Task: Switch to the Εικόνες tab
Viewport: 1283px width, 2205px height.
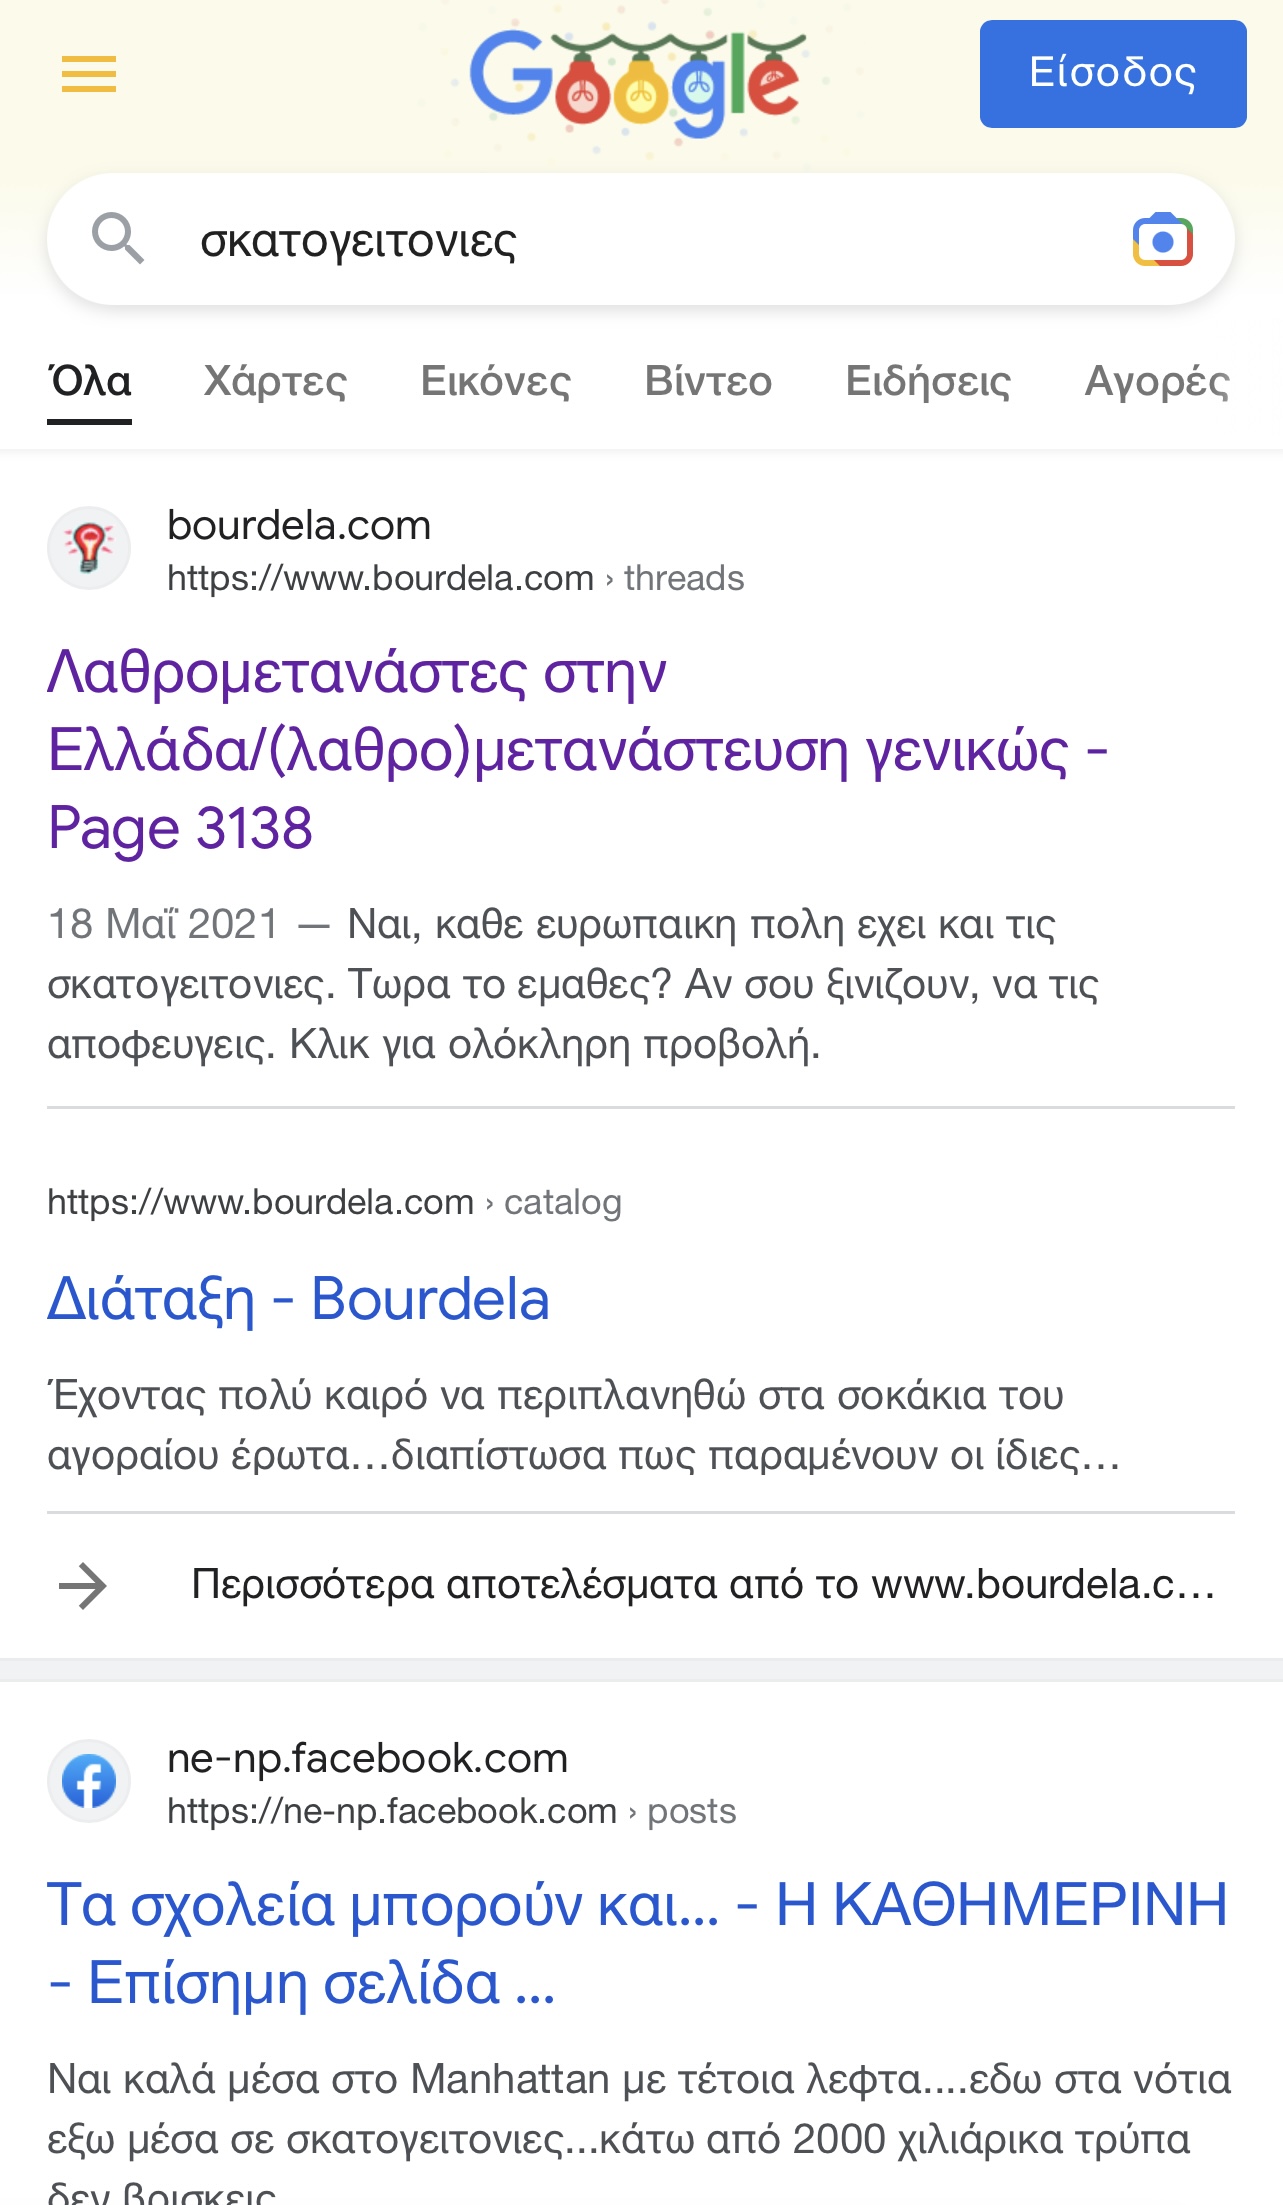Action: click(x=496, y=382)
